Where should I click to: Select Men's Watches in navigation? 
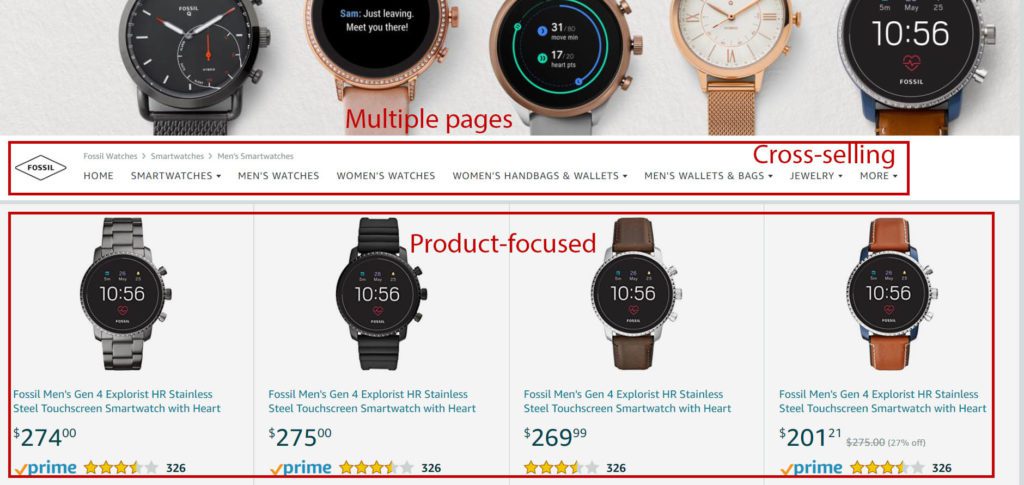pos(278,176)
